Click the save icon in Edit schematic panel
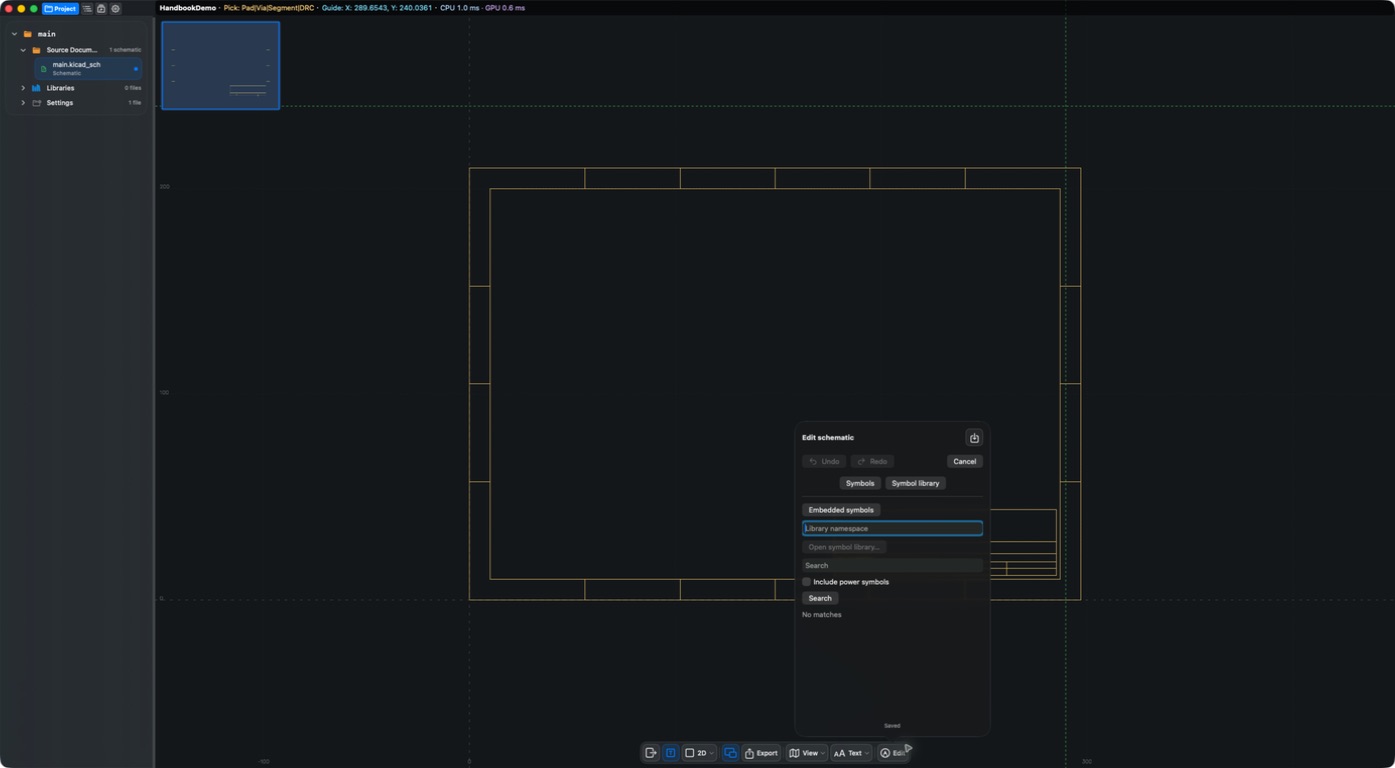 [974, 438]
